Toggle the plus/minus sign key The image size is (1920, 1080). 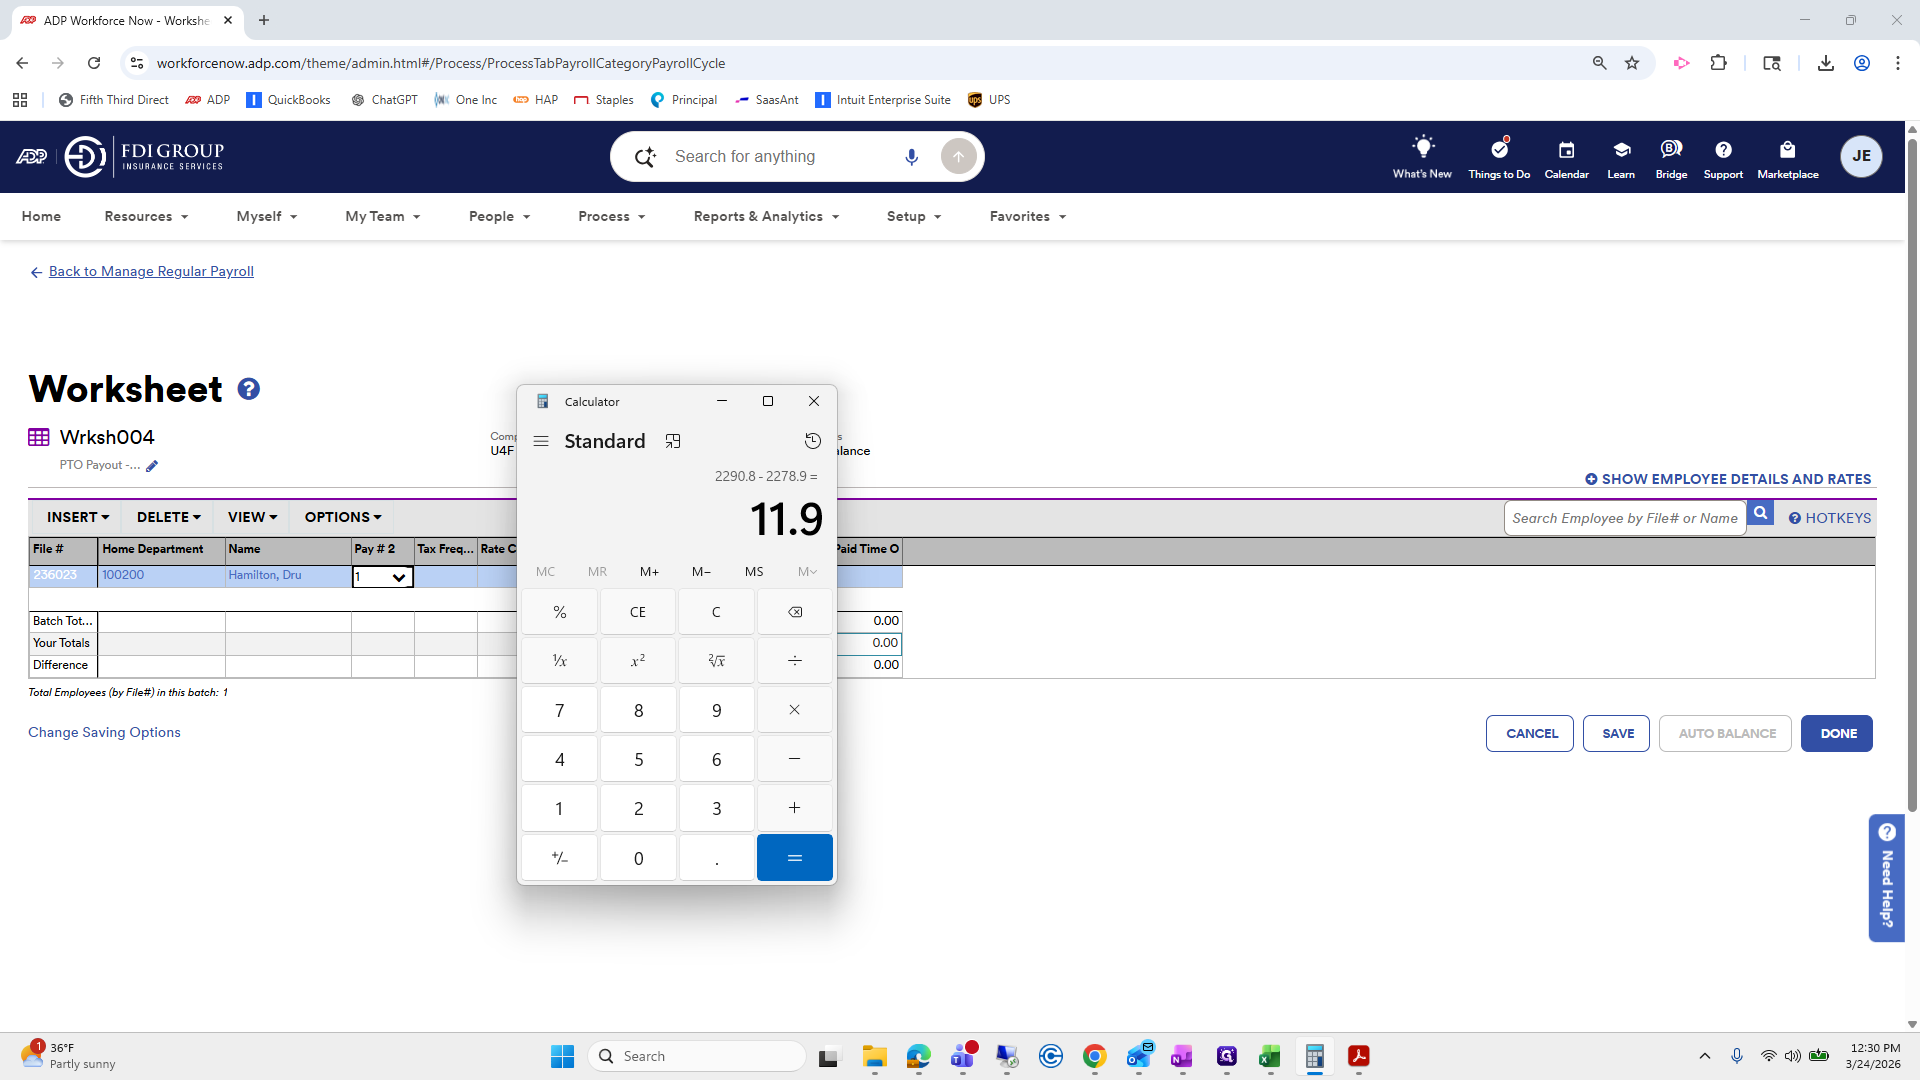[559, 858]
